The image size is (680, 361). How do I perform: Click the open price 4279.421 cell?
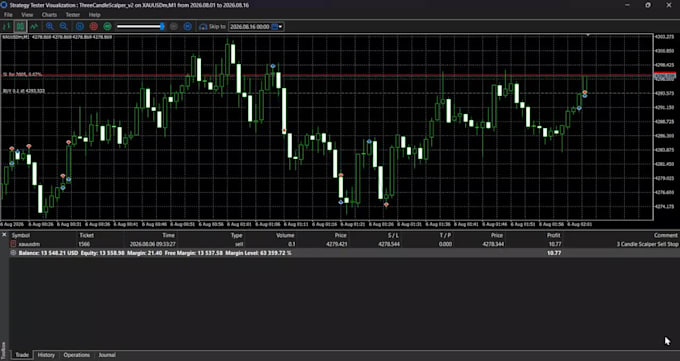(x=337, y=244)
